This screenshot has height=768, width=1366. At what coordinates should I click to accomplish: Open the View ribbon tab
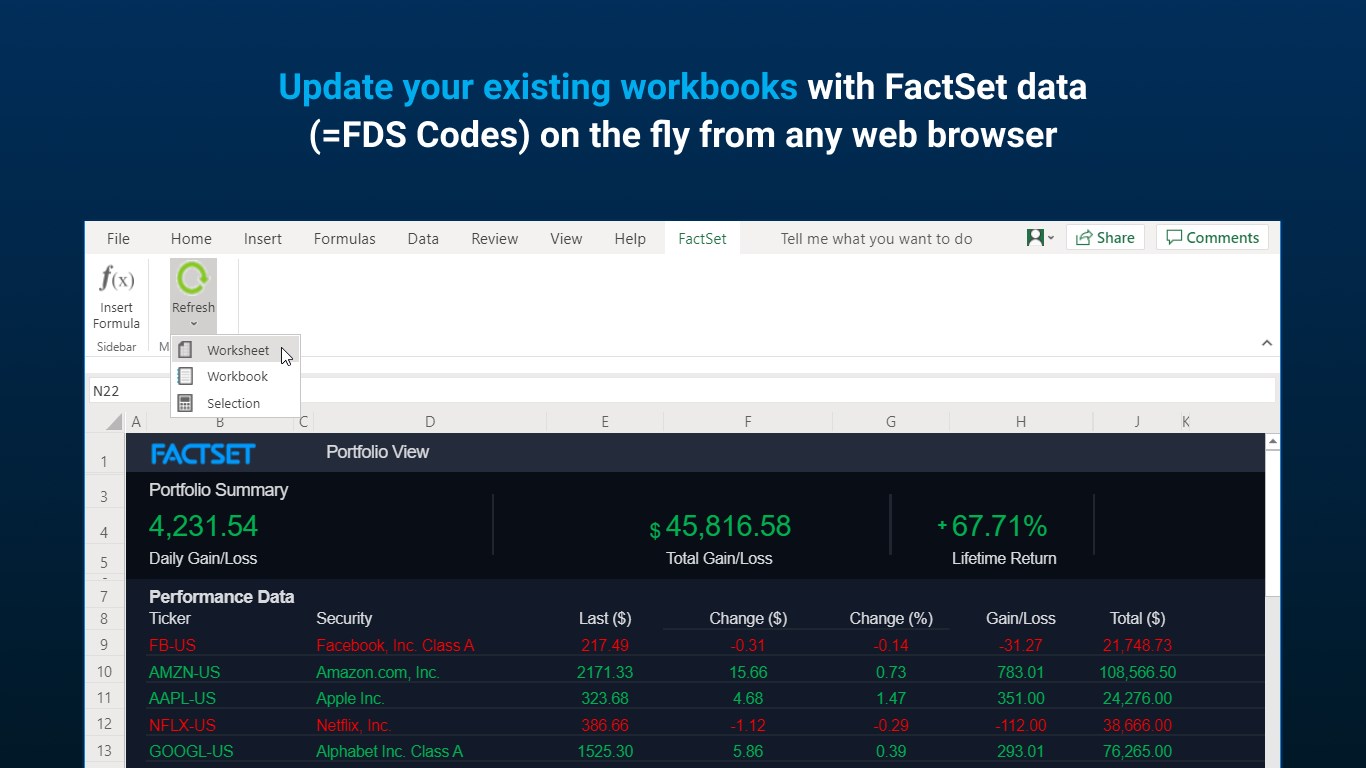point(566,238)
